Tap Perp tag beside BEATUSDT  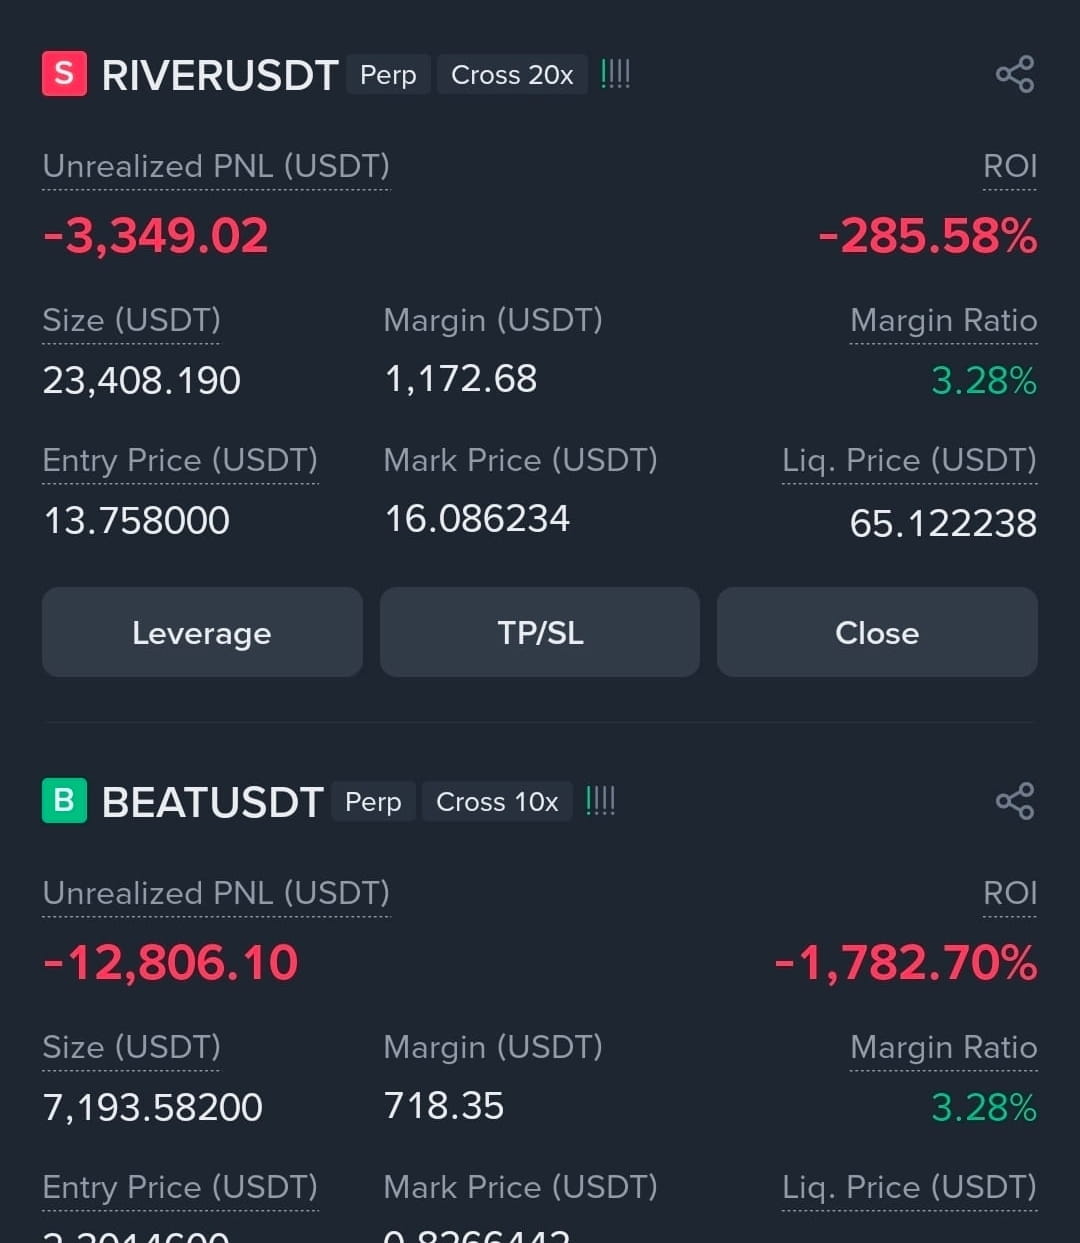point(373,802)
